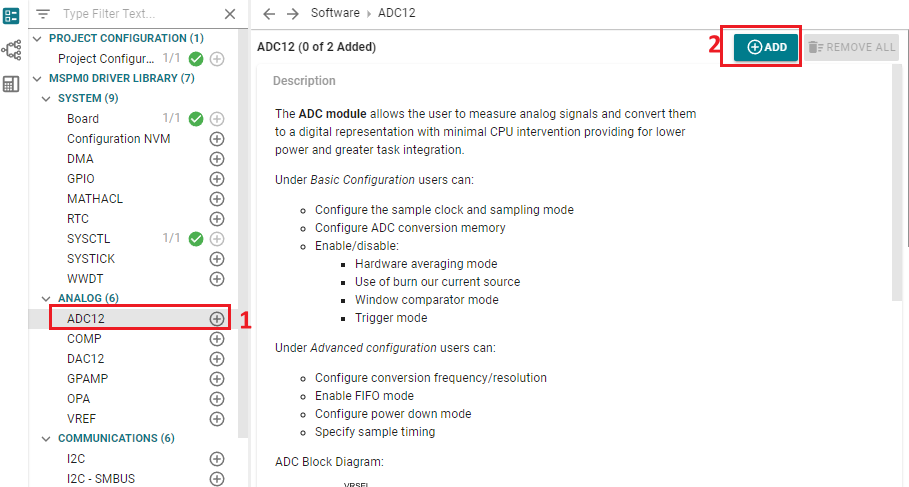
Task: Select the SYSCTL tree item
Action: click(89, 238)
